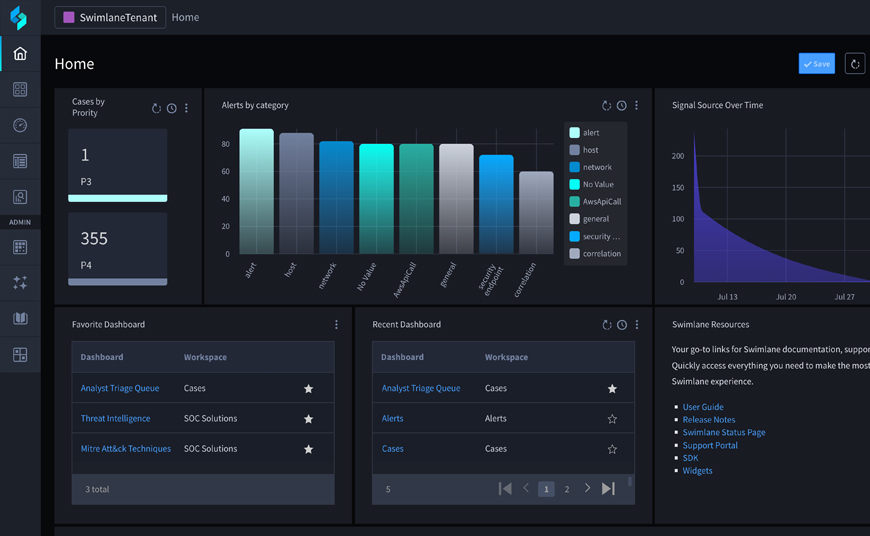Open the dashboards grid sidebar icon

(20, 89)
